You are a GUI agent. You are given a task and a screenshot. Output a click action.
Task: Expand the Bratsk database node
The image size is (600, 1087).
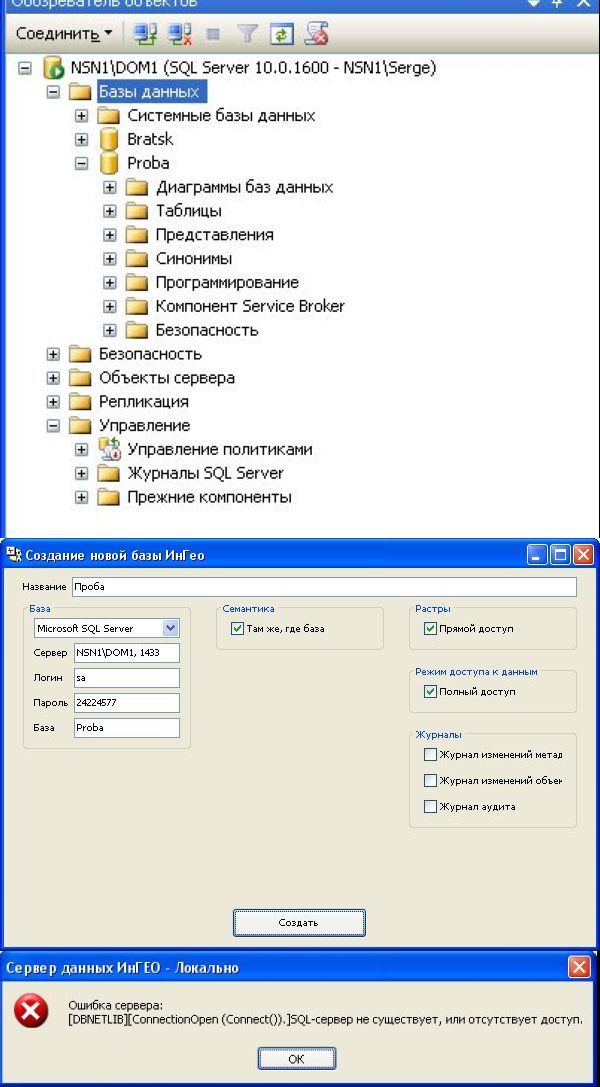tap(82, 139)
